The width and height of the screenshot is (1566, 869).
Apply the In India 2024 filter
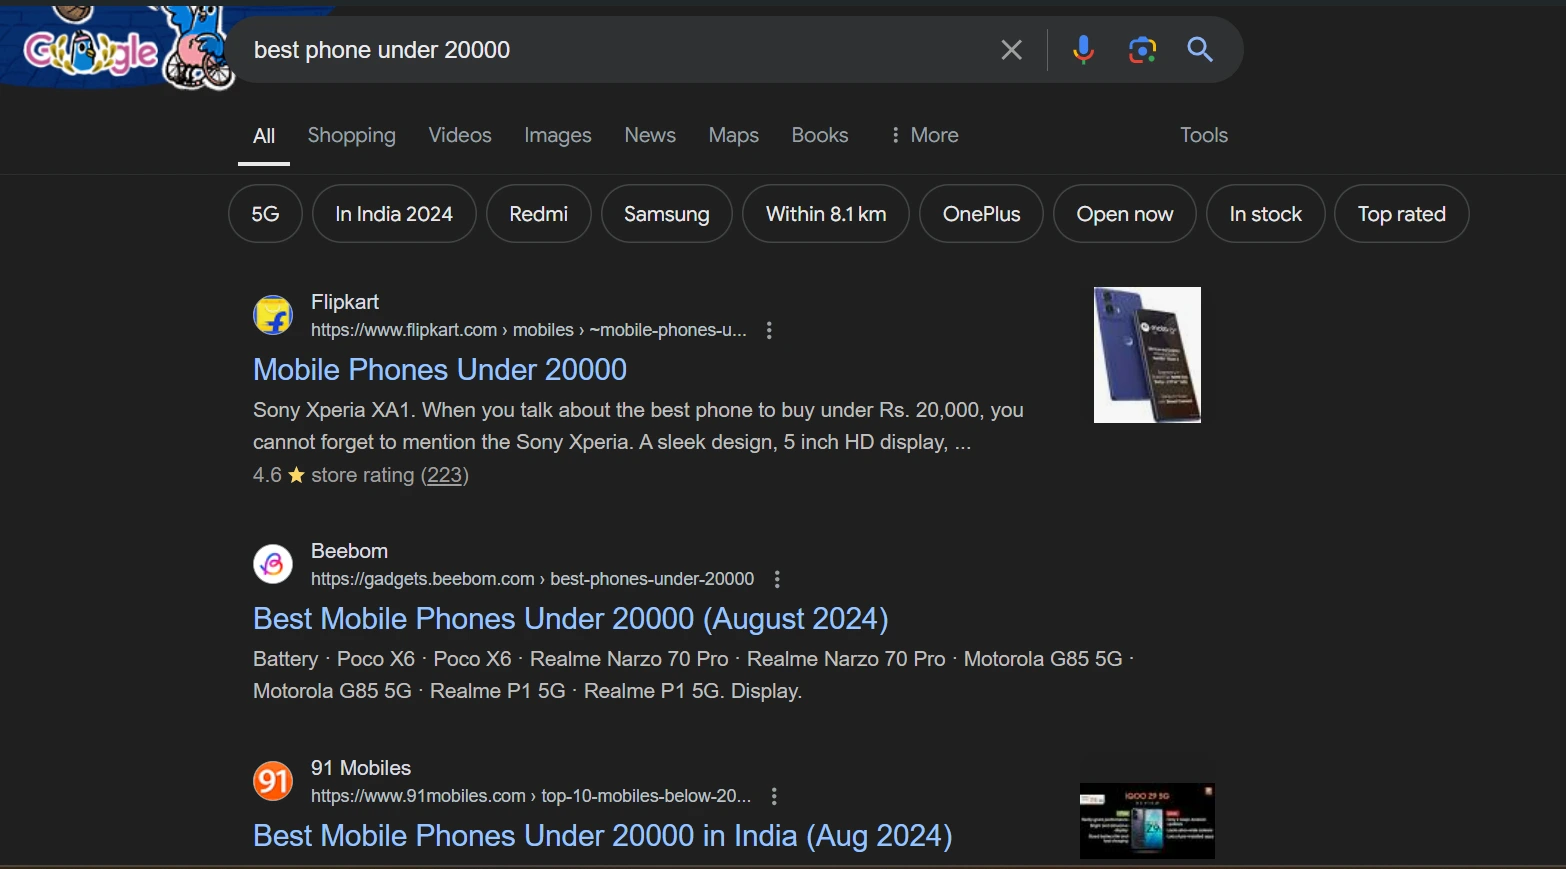394,214
